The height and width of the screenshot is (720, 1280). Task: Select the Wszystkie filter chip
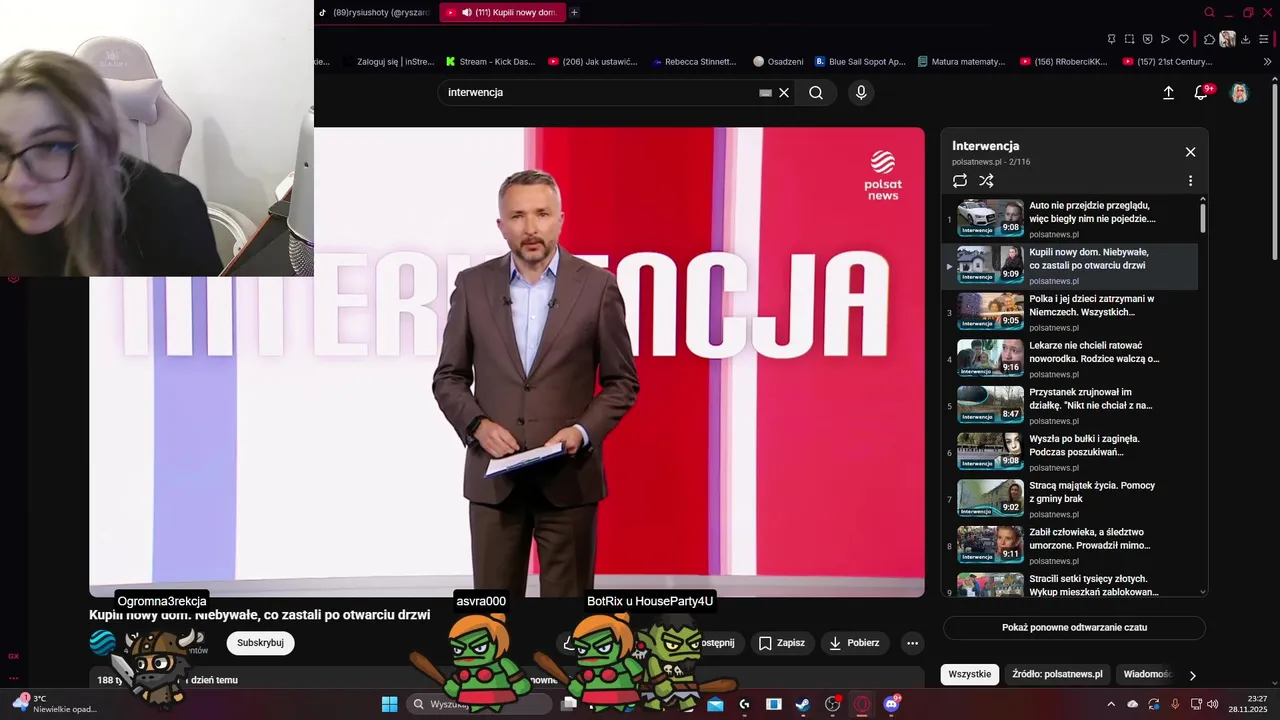coord(970,674)
